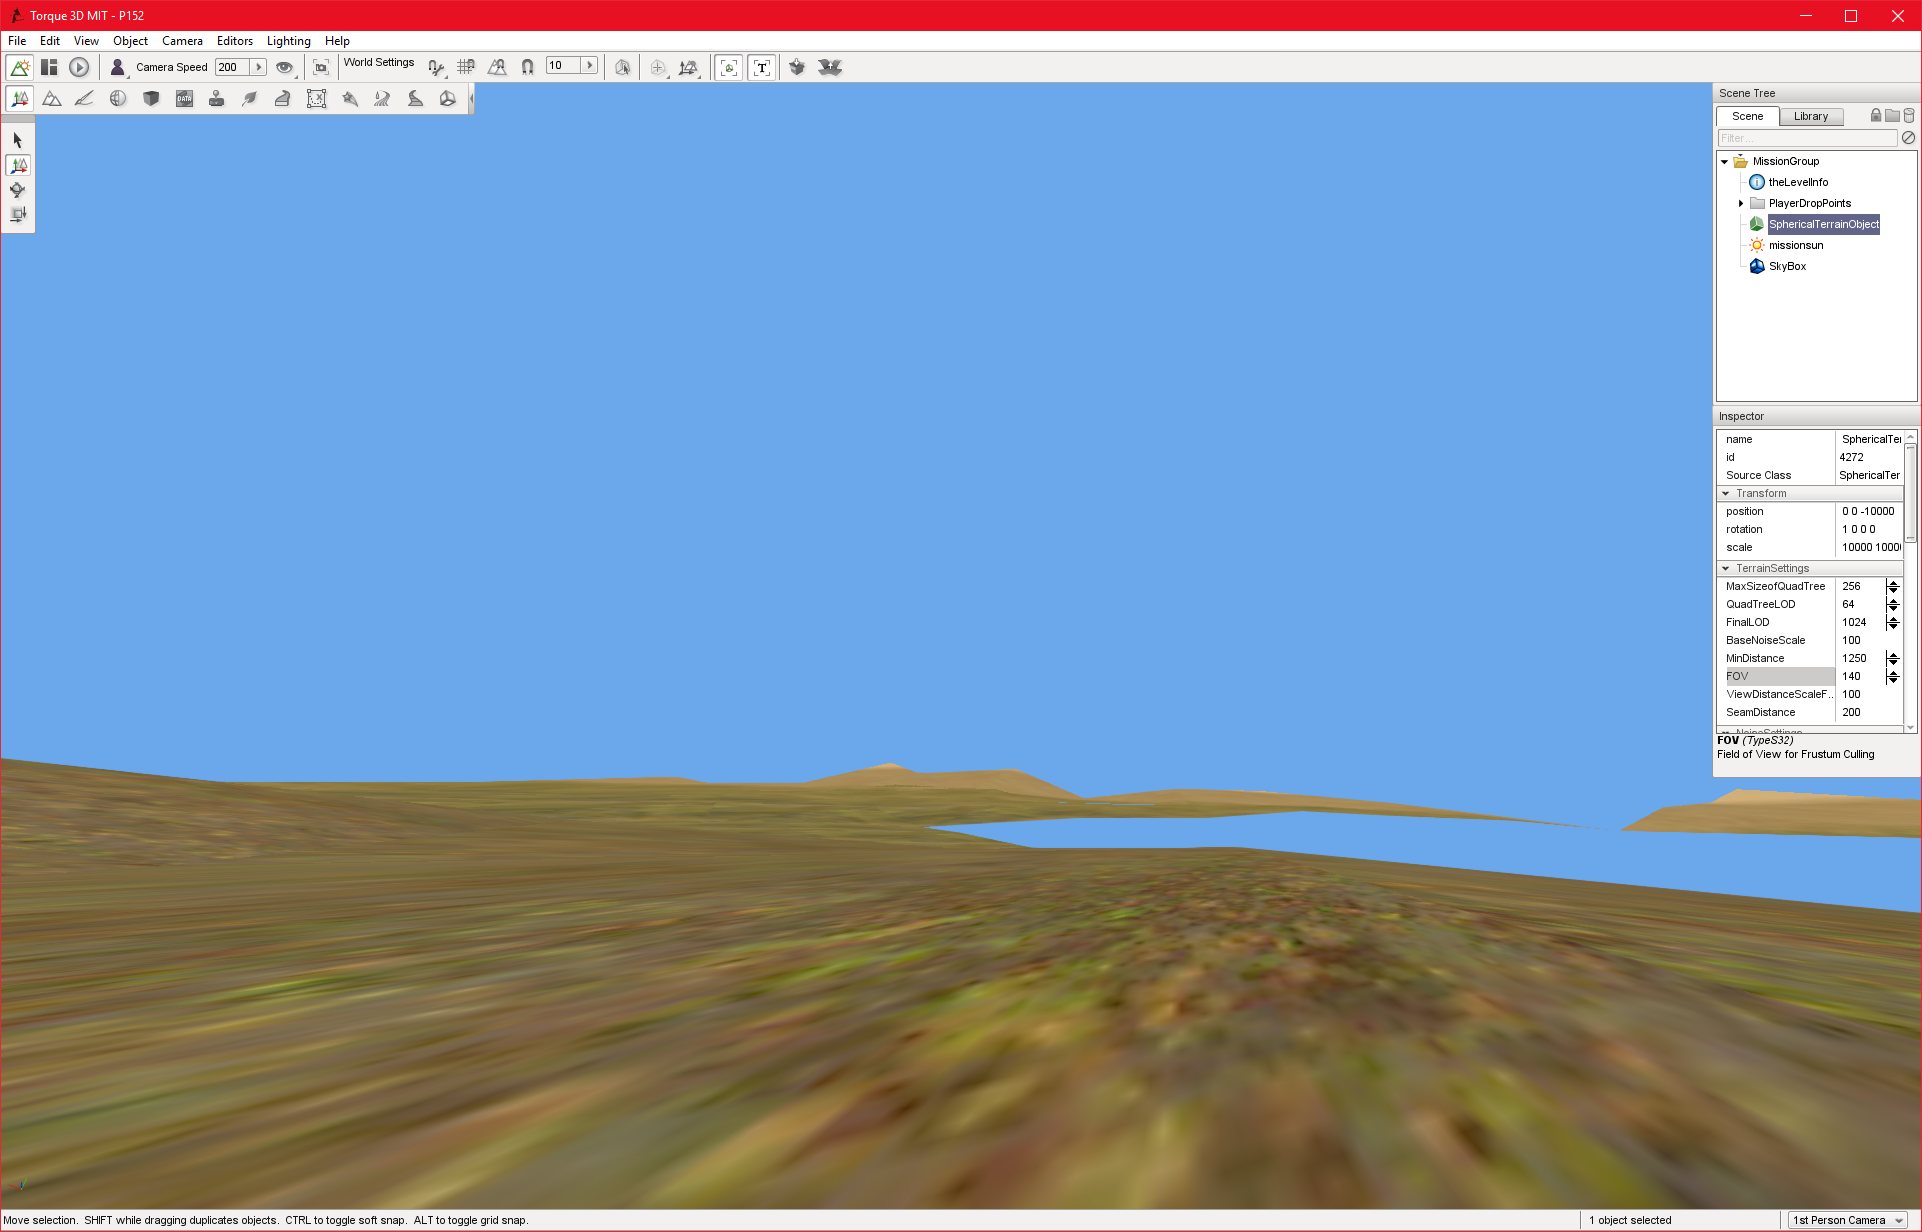Open the Decal Editor stamp icon
Image resolution: width=1922 pixels, height=1232 pixels.
[x=216, y=98]
